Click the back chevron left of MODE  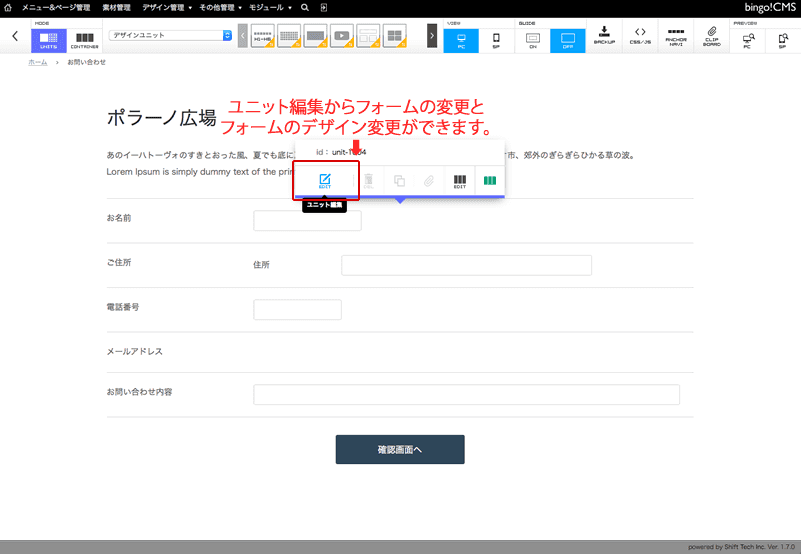[x=15, y=36]
